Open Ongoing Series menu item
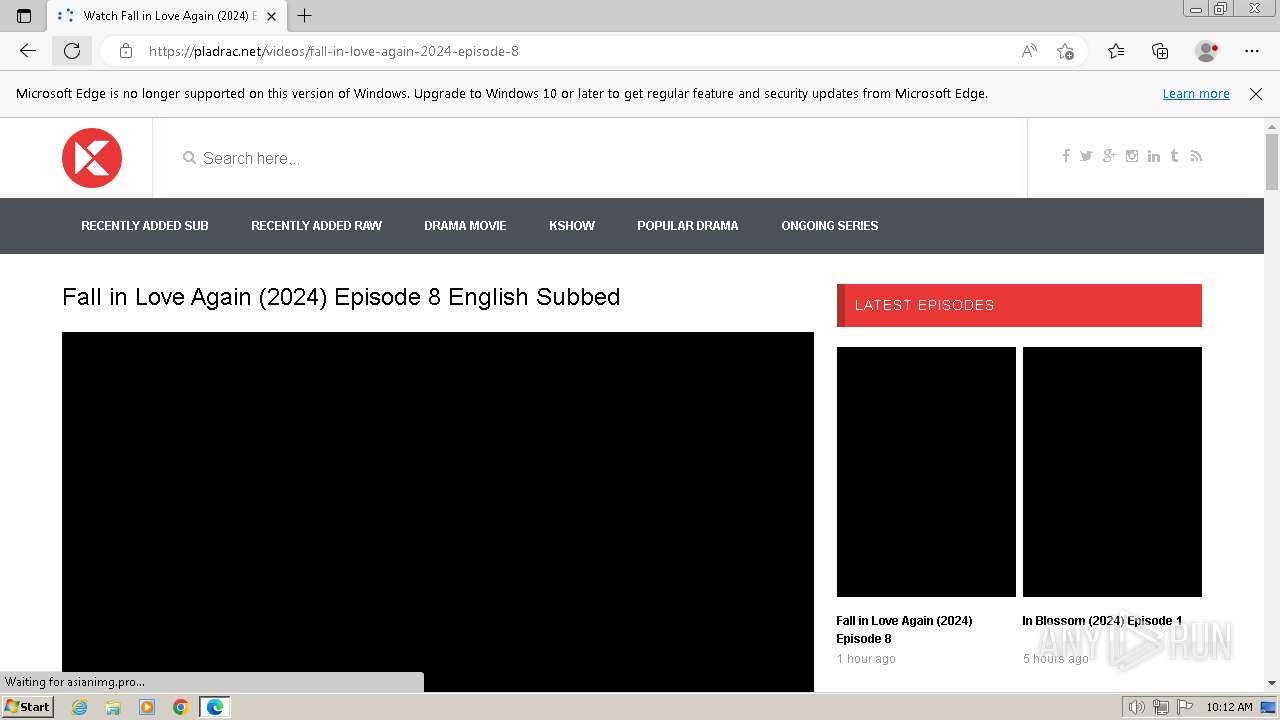Image resolution: width=1280 pixels, height=720 pixels. click(830, 226)
